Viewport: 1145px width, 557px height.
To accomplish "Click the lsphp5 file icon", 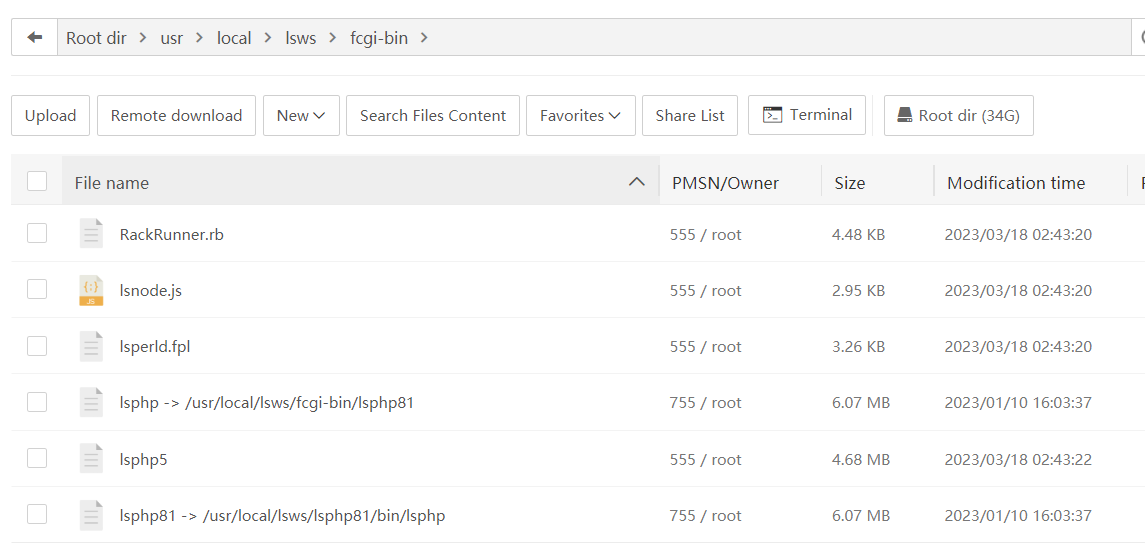I will point(91,460).
